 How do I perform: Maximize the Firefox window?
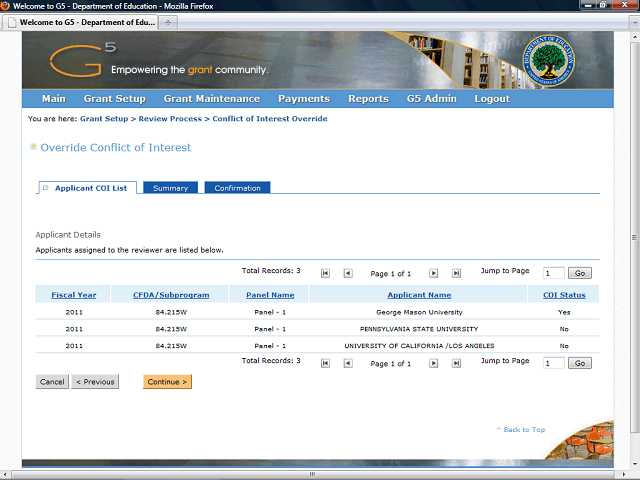click(602, 5)
